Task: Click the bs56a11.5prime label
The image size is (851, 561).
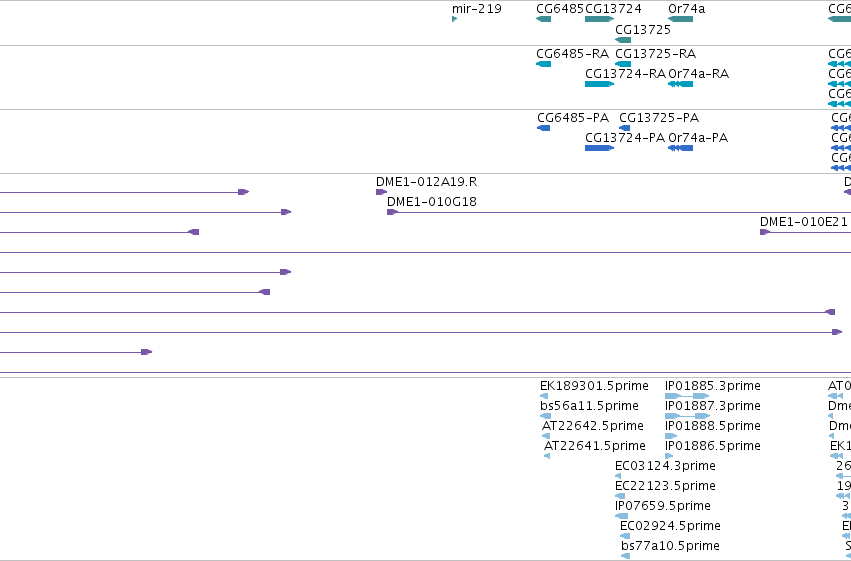Action: click(589, 406)
